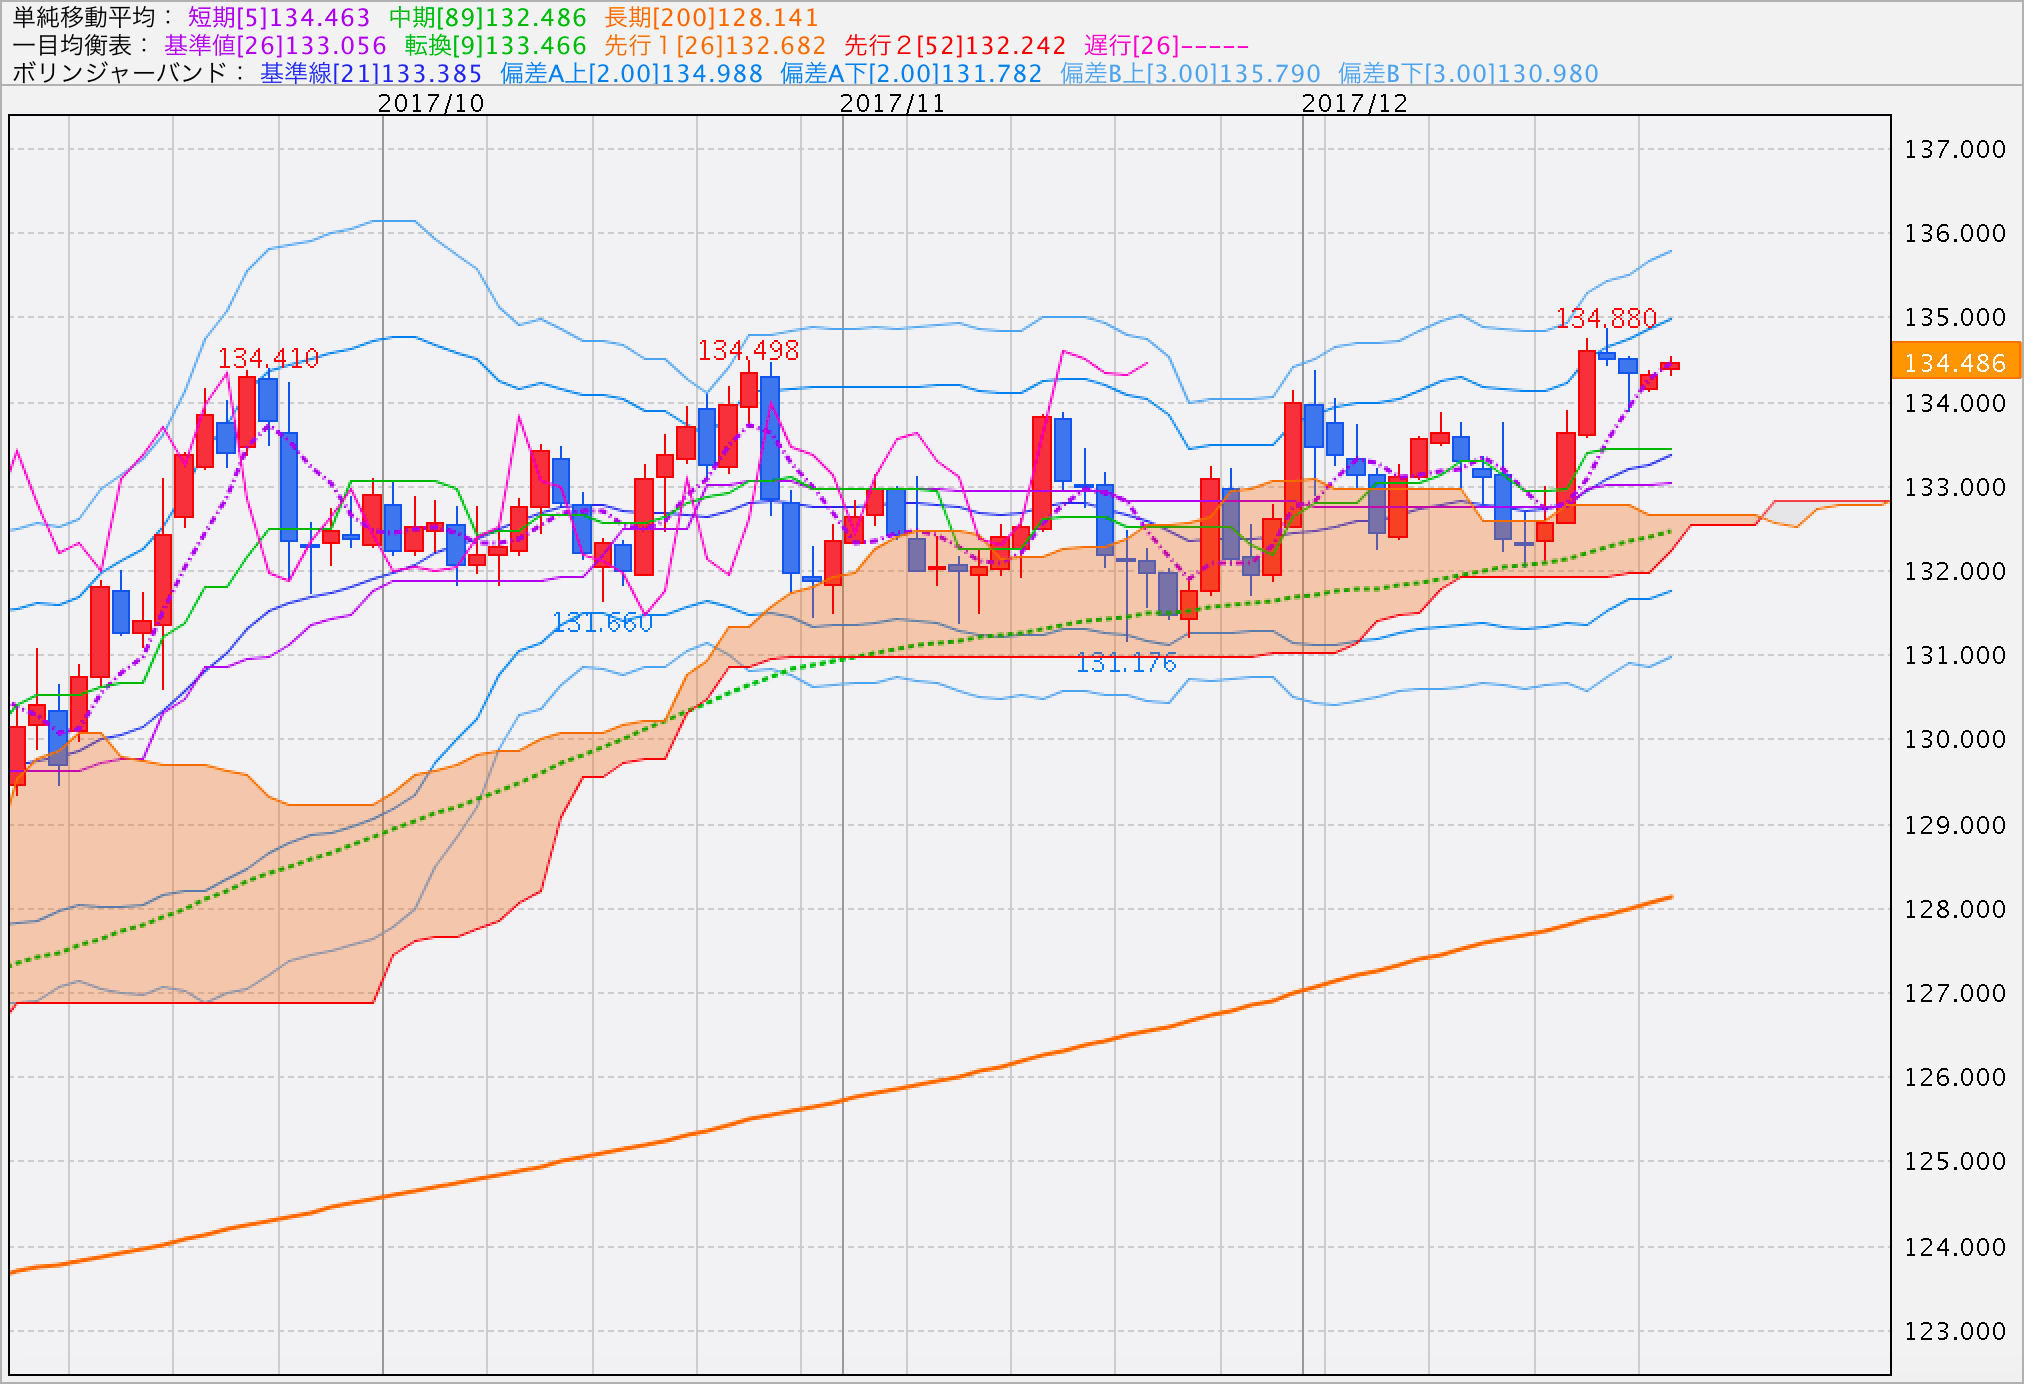Click the 131.000 price axis label
Screen dimensions: 2024x1384
point(1956,655)
